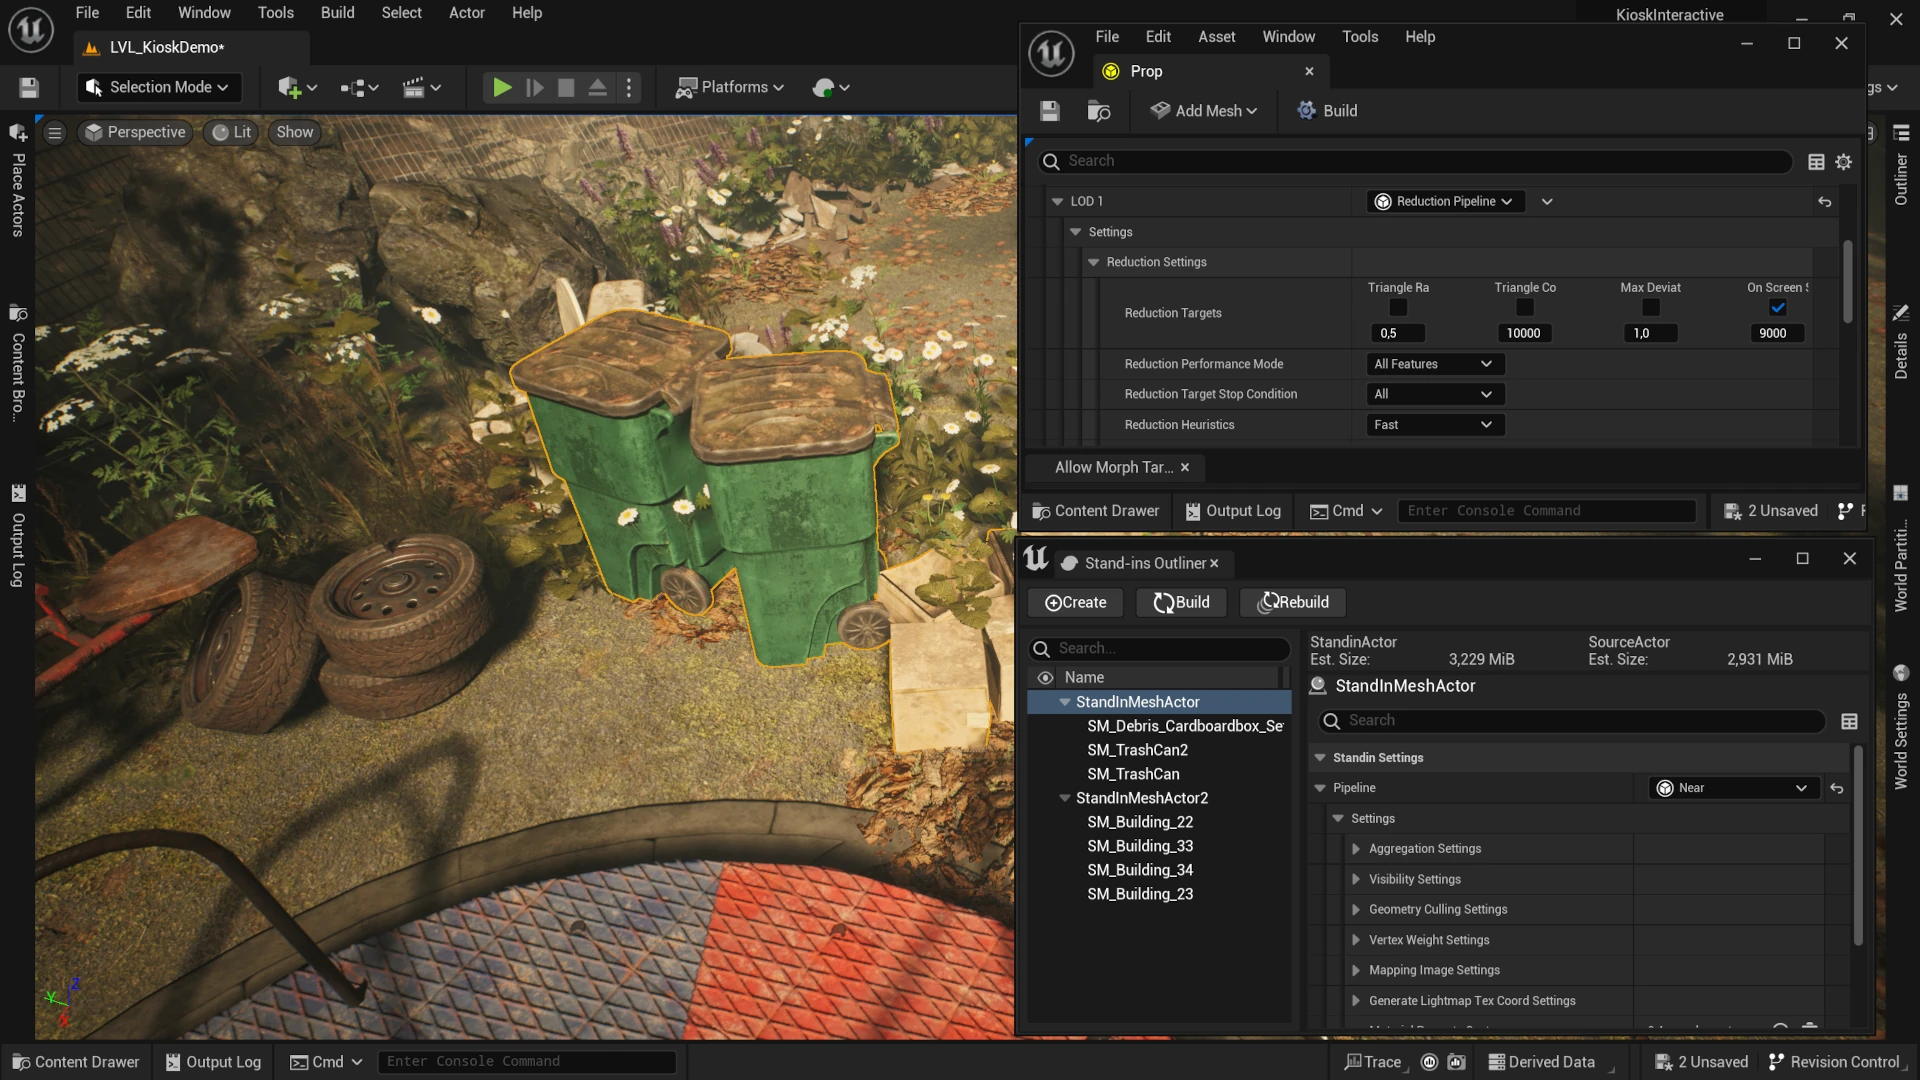
Task: Reset Pipeline Near value with revert arrow
Action: [1836, 789]
